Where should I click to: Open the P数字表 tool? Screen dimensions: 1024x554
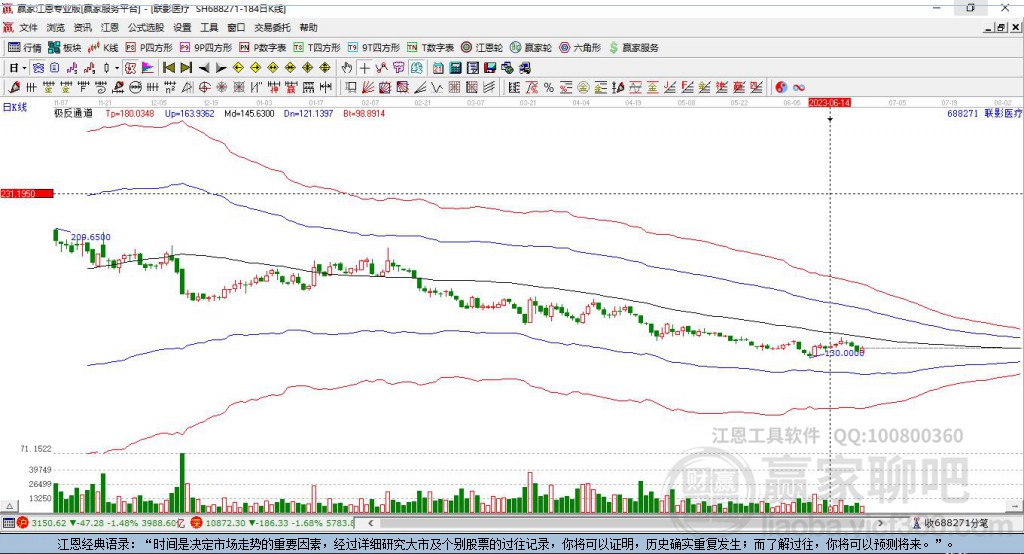263,48
